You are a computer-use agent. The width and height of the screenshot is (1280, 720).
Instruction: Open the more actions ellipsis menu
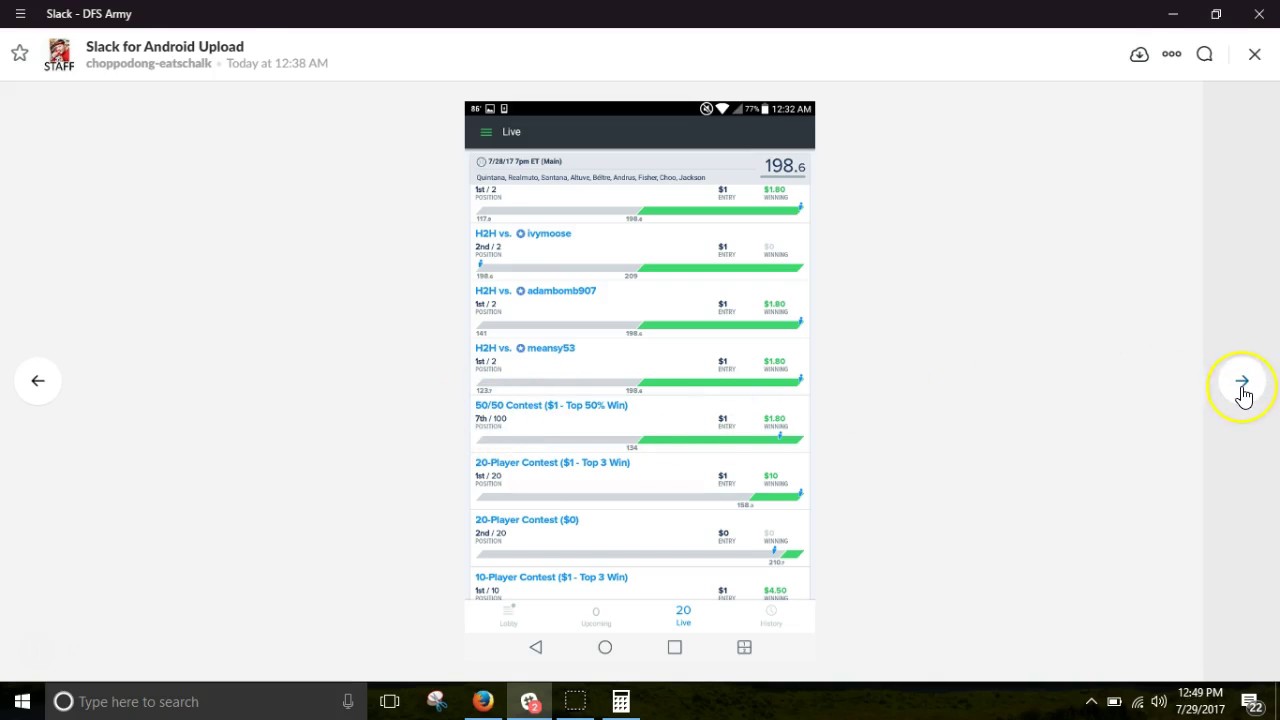coord(1171,54)
